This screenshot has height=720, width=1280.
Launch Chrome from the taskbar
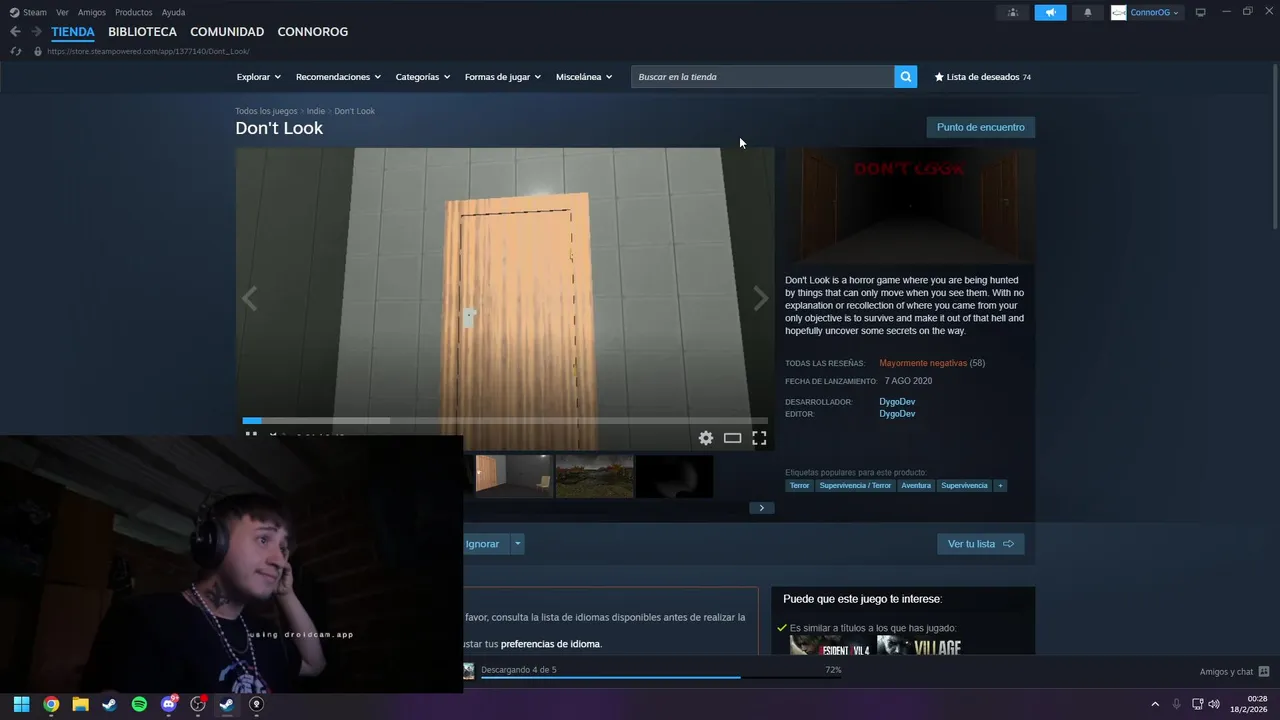tap(51, 704)
